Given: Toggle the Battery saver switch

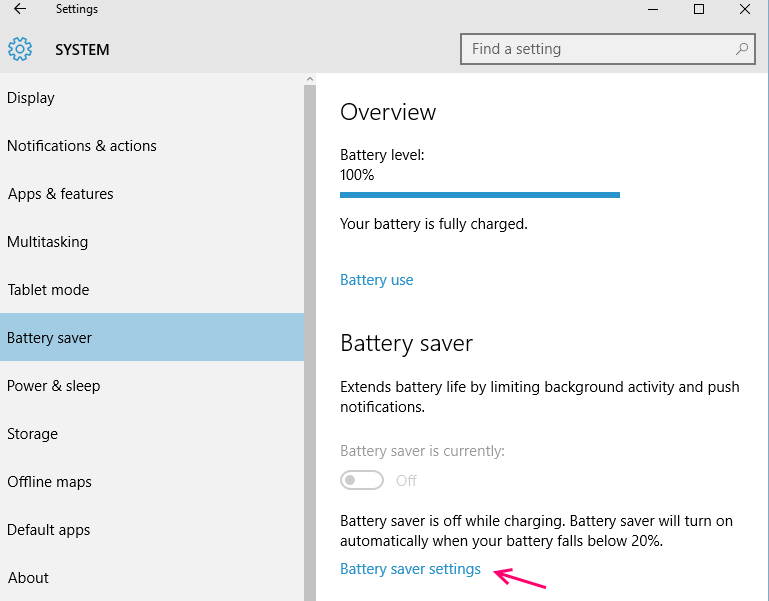Looking at the screenshot, I should click(362, 480).
